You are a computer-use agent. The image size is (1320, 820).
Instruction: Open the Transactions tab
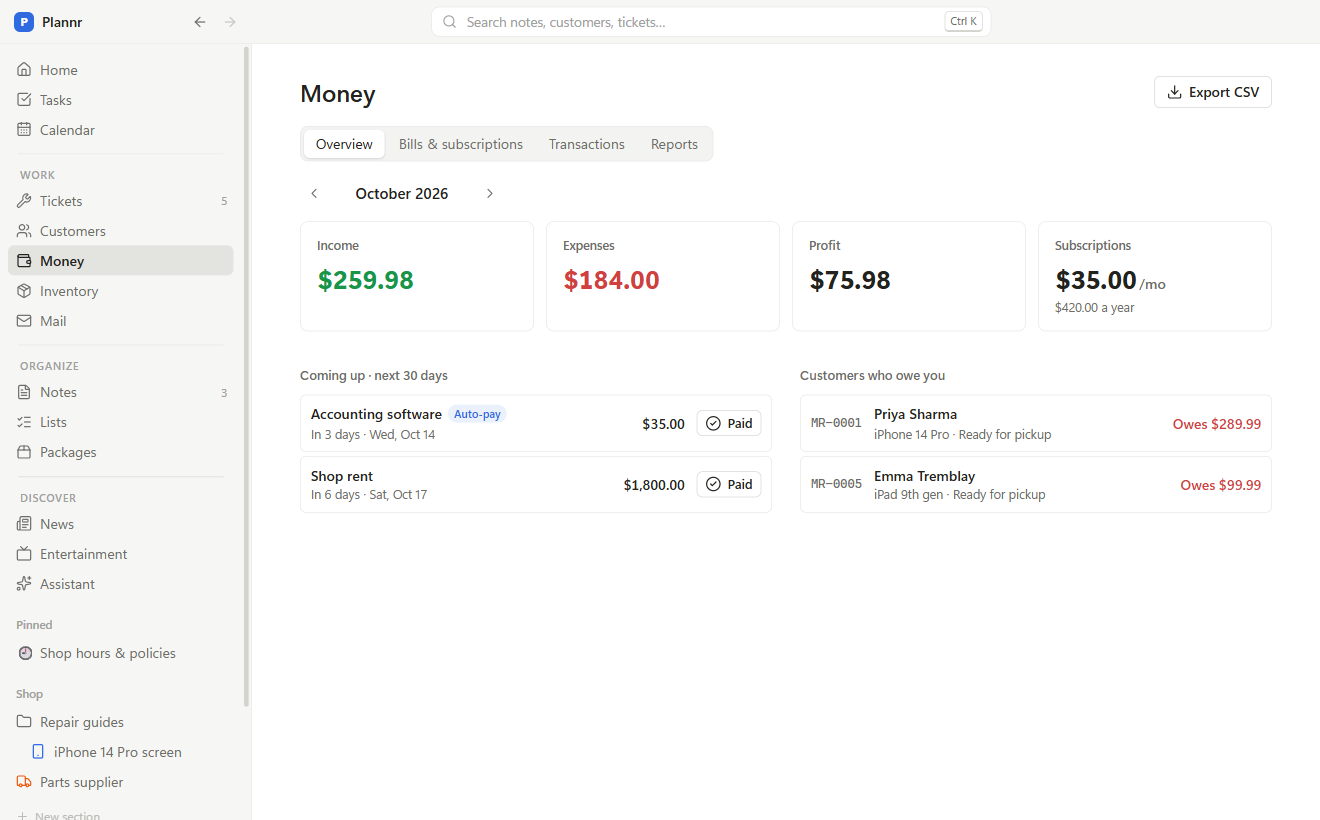click(x=587, y=144)
